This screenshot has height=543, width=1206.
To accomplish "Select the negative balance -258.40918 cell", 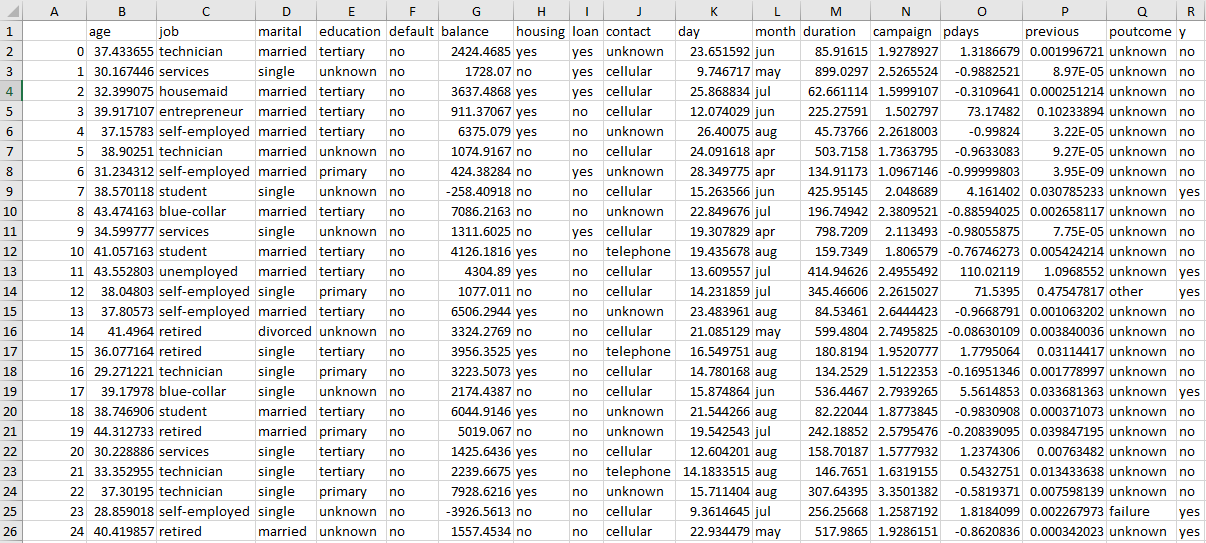I will [476, 191].
